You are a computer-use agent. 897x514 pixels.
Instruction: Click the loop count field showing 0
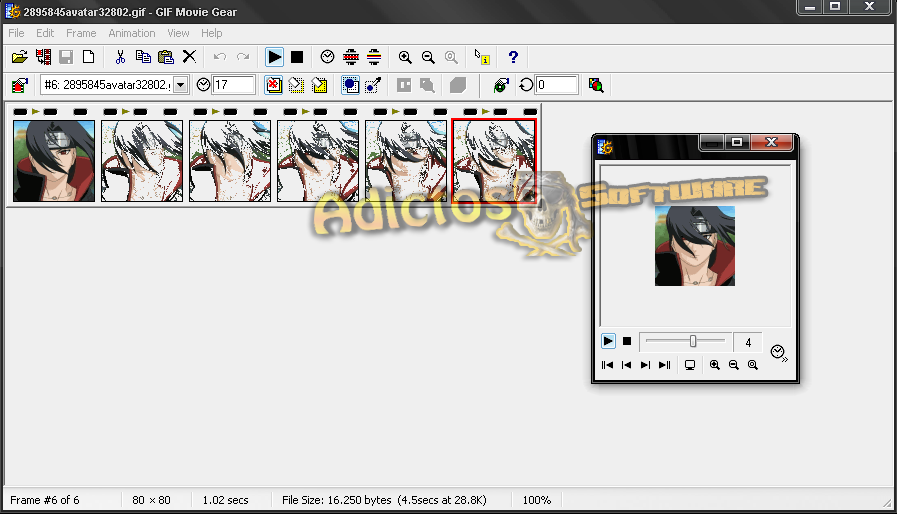557,85
